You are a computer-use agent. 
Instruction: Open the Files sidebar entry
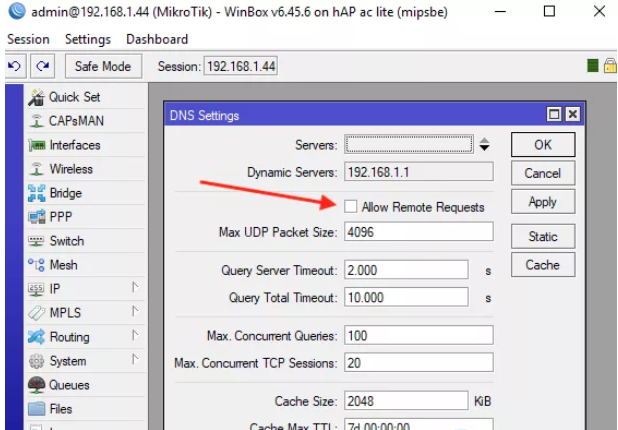60,409
